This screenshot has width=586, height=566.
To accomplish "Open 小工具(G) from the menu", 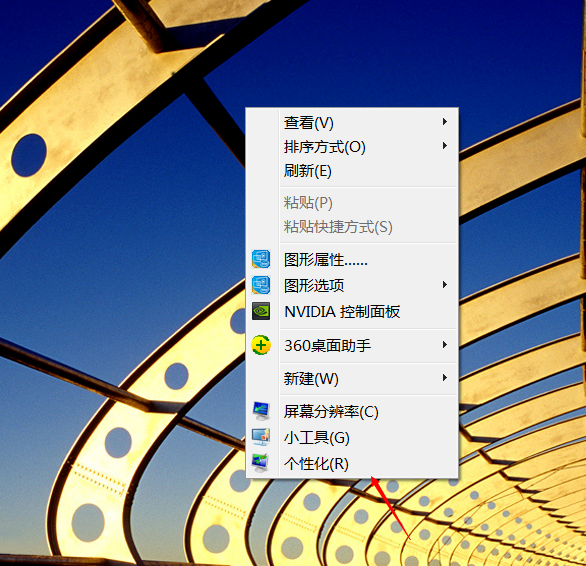I will (x=351, y=437).
